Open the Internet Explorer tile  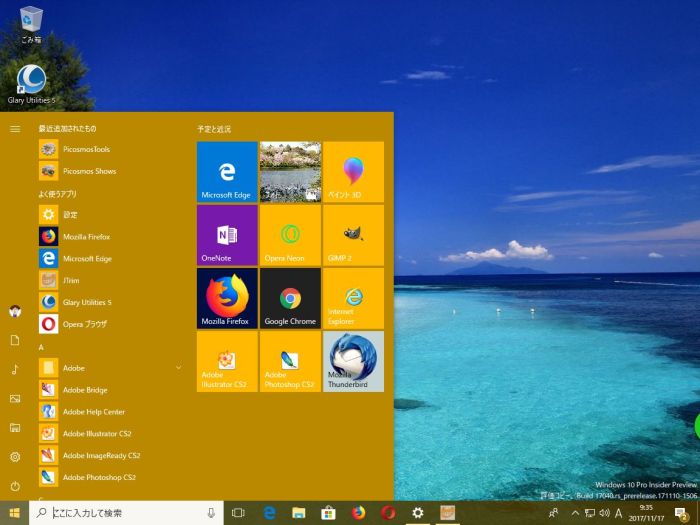(353, 298)
